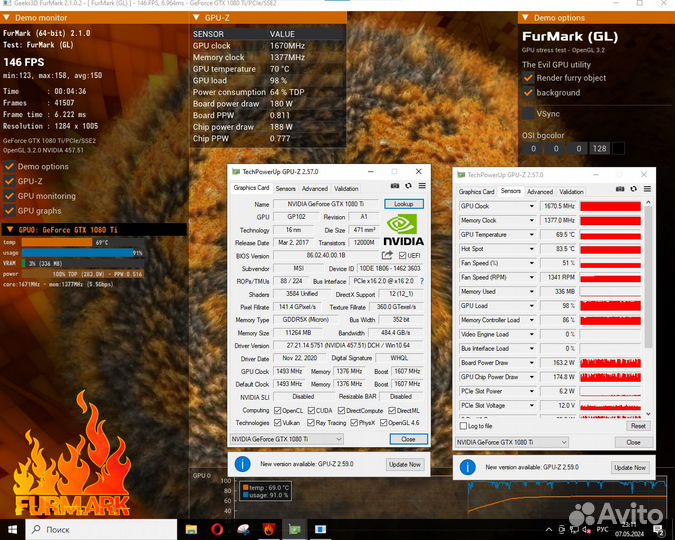Open the GPU Clock sensor dropdown arrow
Viewport: 675px width, 540px height.
pos(532,206)
